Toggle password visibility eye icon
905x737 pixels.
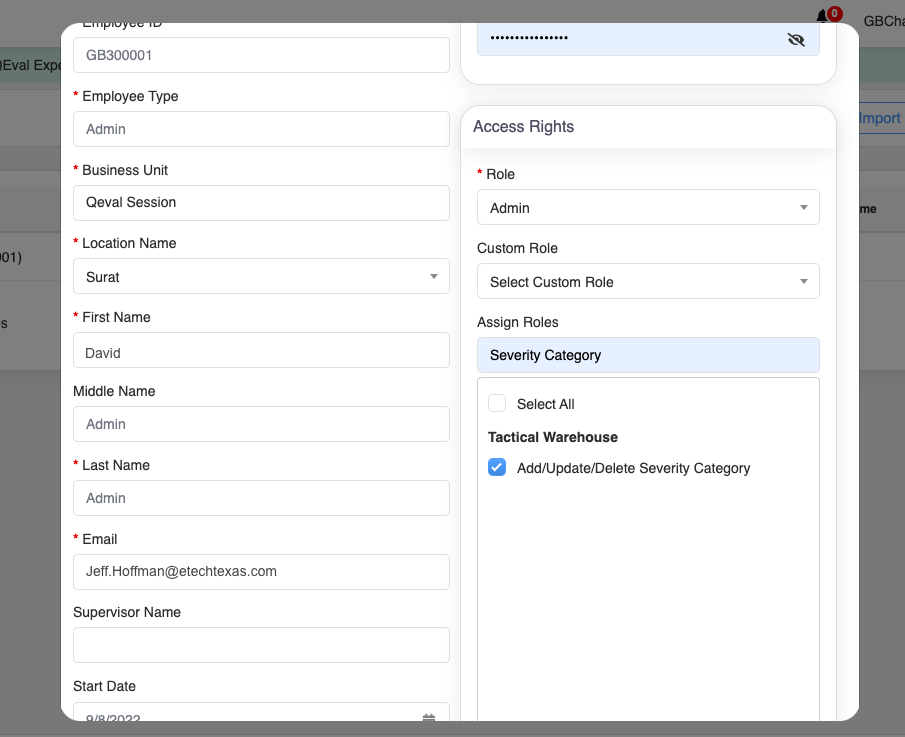[796, 39]
